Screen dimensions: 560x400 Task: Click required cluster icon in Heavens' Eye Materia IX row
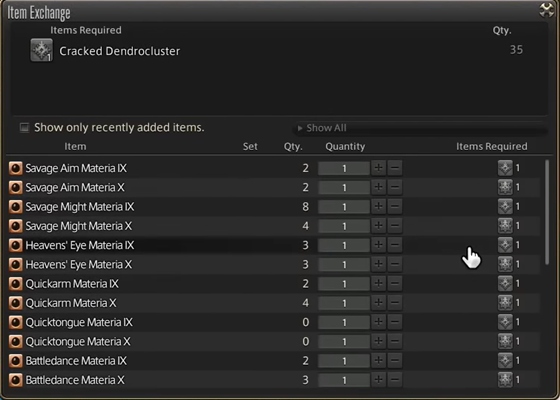point(505,245)
